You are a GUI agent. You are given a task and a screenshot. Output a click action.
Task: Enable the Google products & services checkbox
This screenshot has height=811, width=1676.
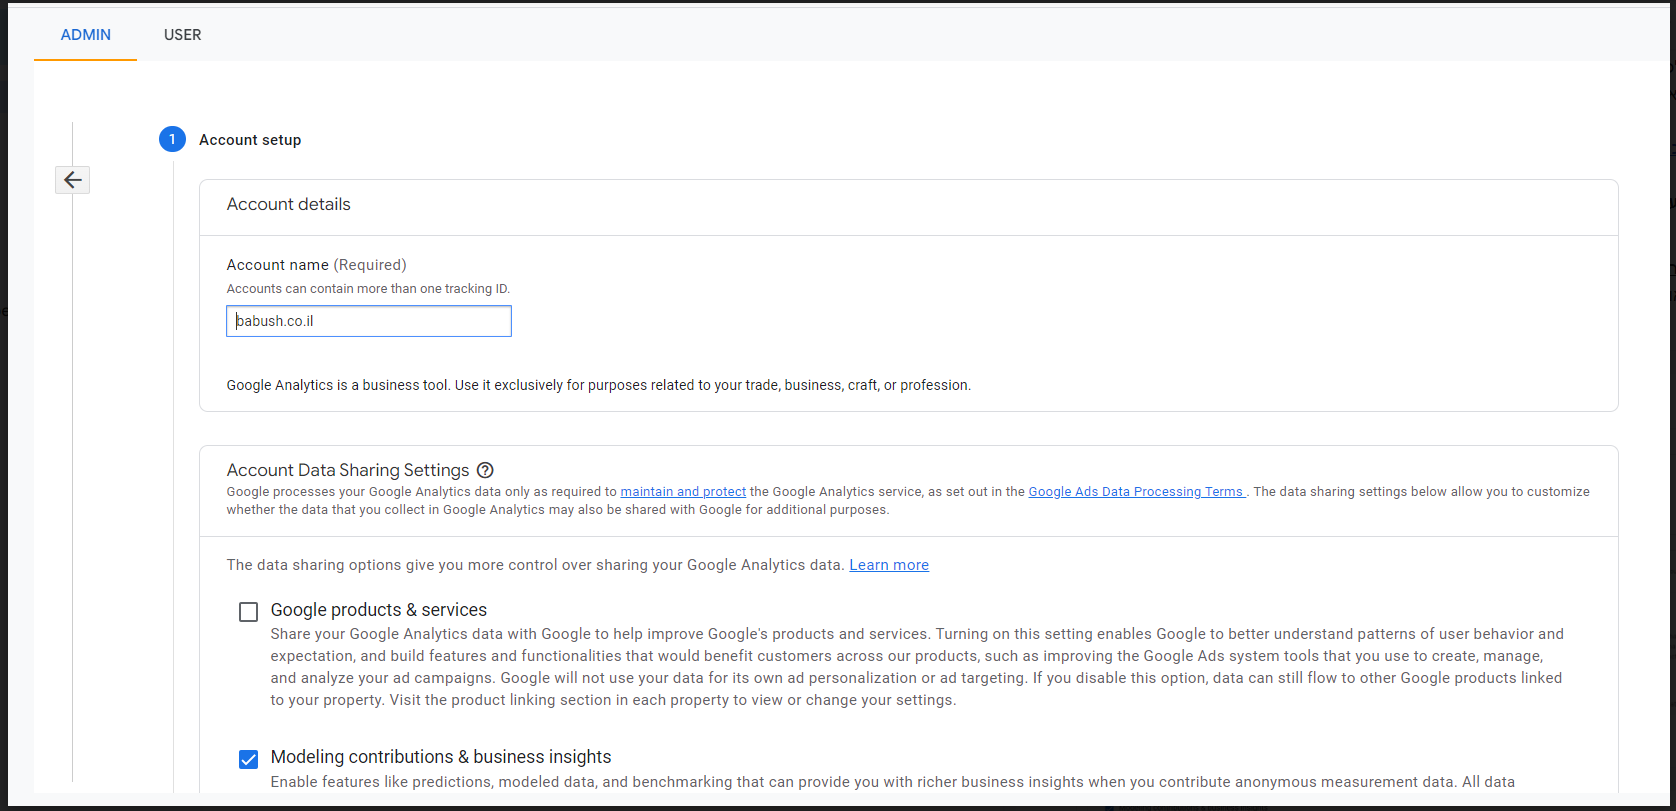[x=248, y=612]
